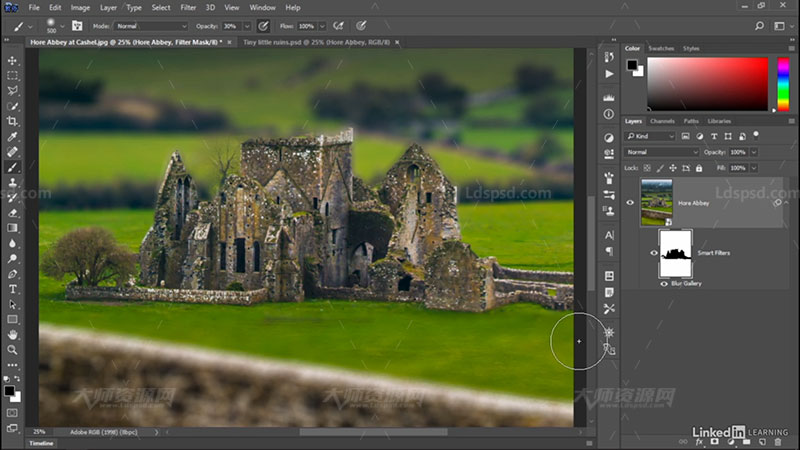
Task: Open the Edit Toolbar ellipsis menu
Action: (x=12, y=365)
